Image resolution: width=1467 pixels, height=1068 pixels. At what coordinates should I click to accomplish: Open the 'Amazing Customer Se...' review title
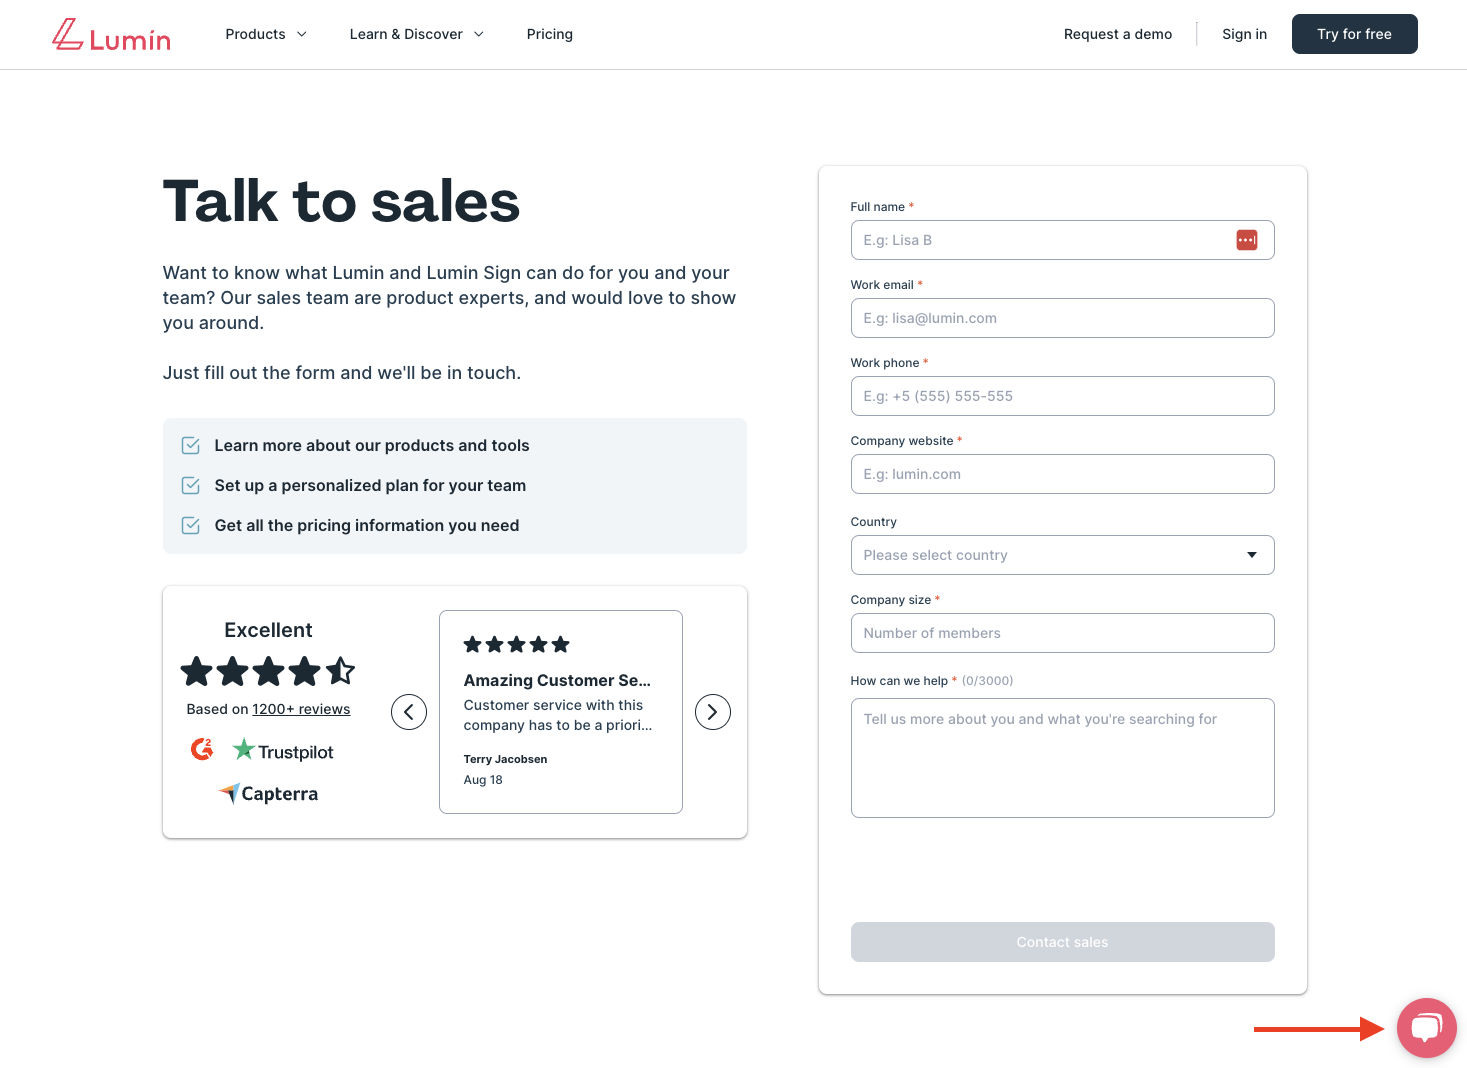click(x=557, y=680)
